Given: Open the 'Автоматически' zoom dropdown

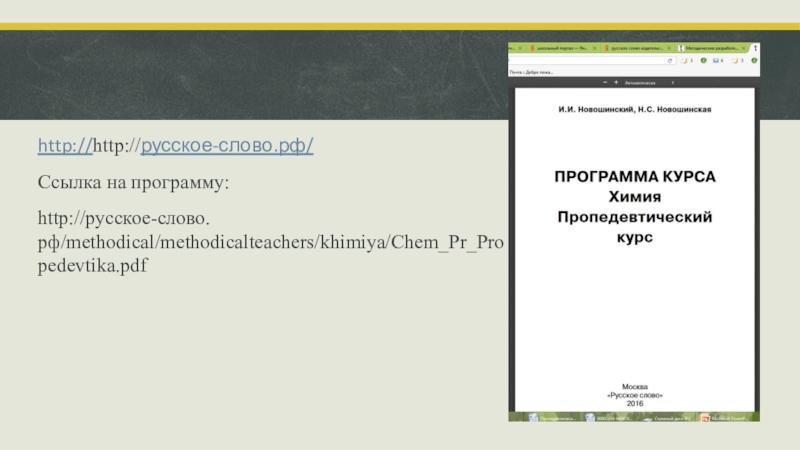Looking at the screenshot, I should click(x=649, y=83).
